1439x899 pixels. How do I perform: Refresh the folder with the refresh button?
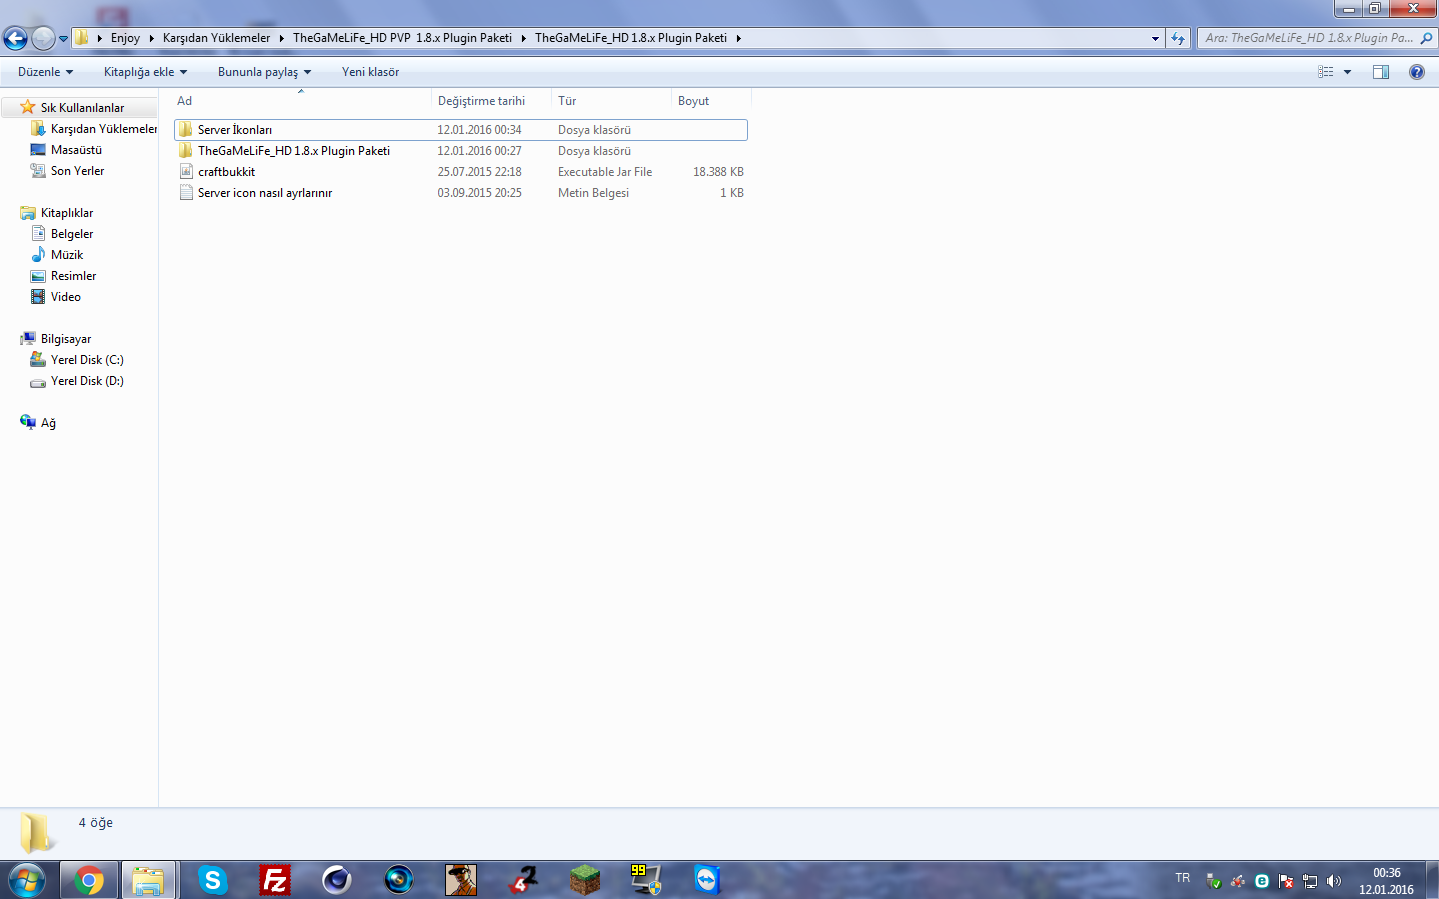coord(1178,38)
